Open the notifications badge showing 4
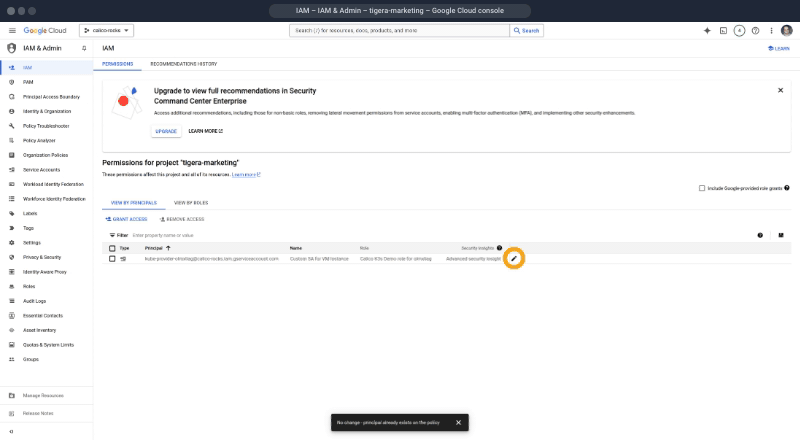This screenshot has height=440, width=800. pyautogui.click(x=739, y=31)
